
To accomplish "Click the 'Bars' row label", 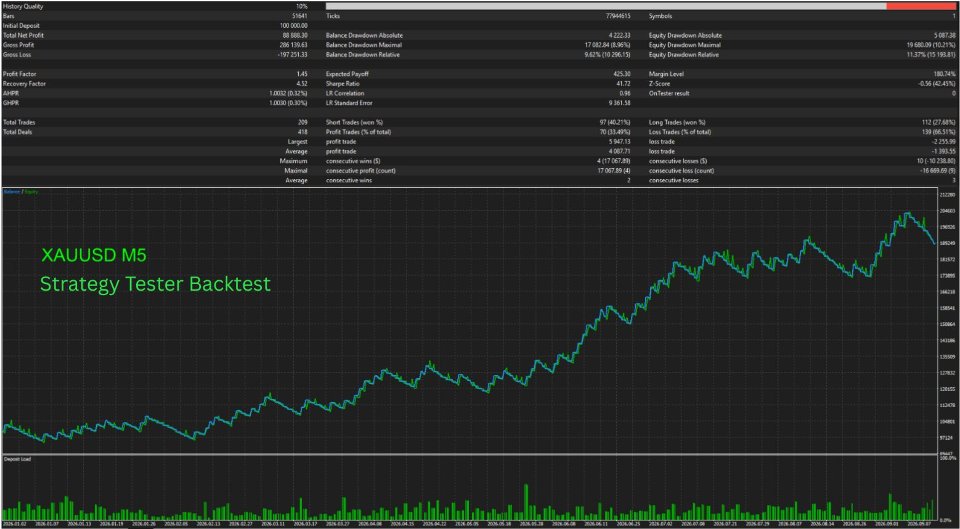I will click(x=9, y=16).
